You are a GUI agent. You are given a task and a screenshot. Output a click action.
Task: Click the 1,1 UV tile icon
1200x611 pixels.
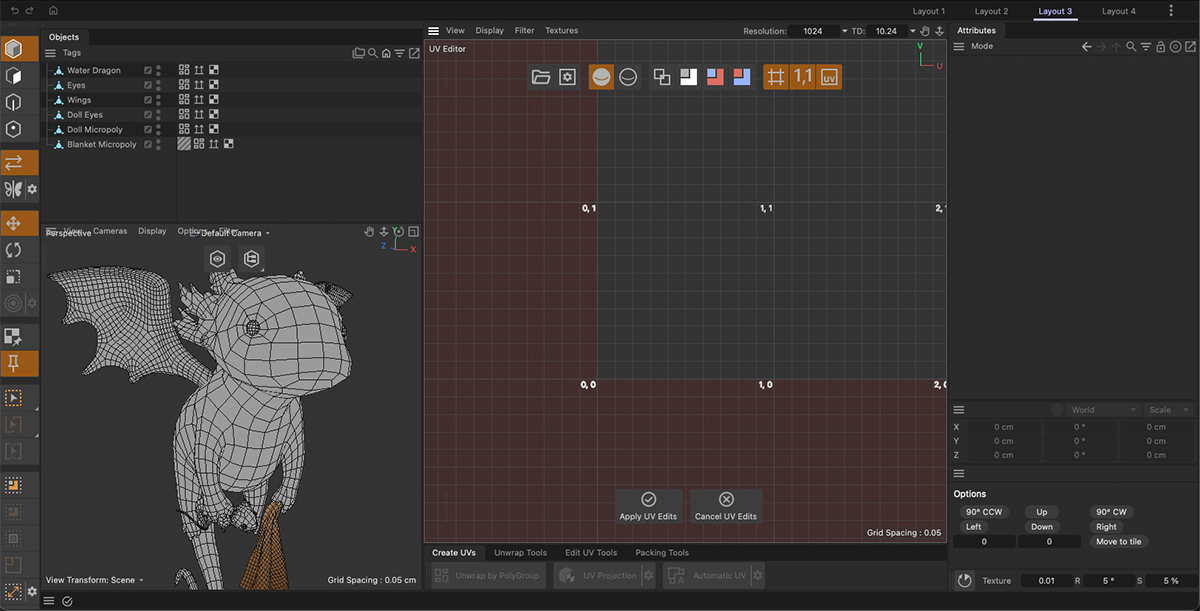click(802, 77)
